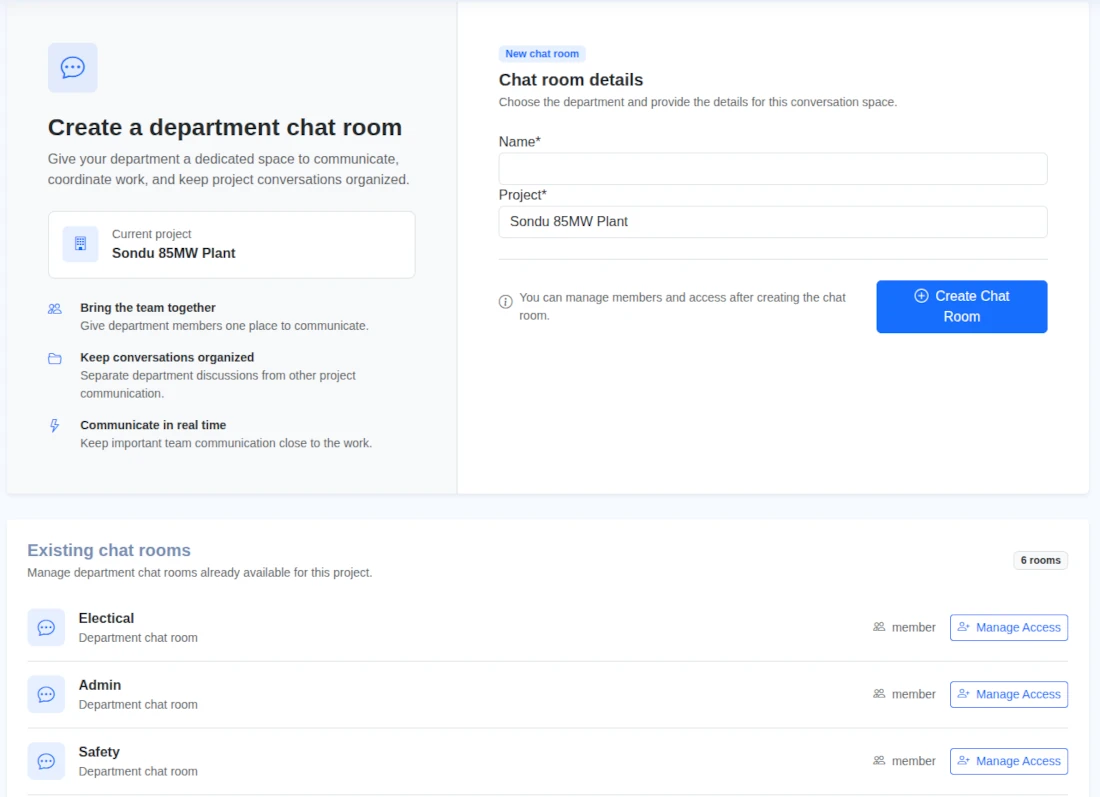Click the folder icon beside Keep conversations organized
1100x797 pixels.
coord(55,359)
